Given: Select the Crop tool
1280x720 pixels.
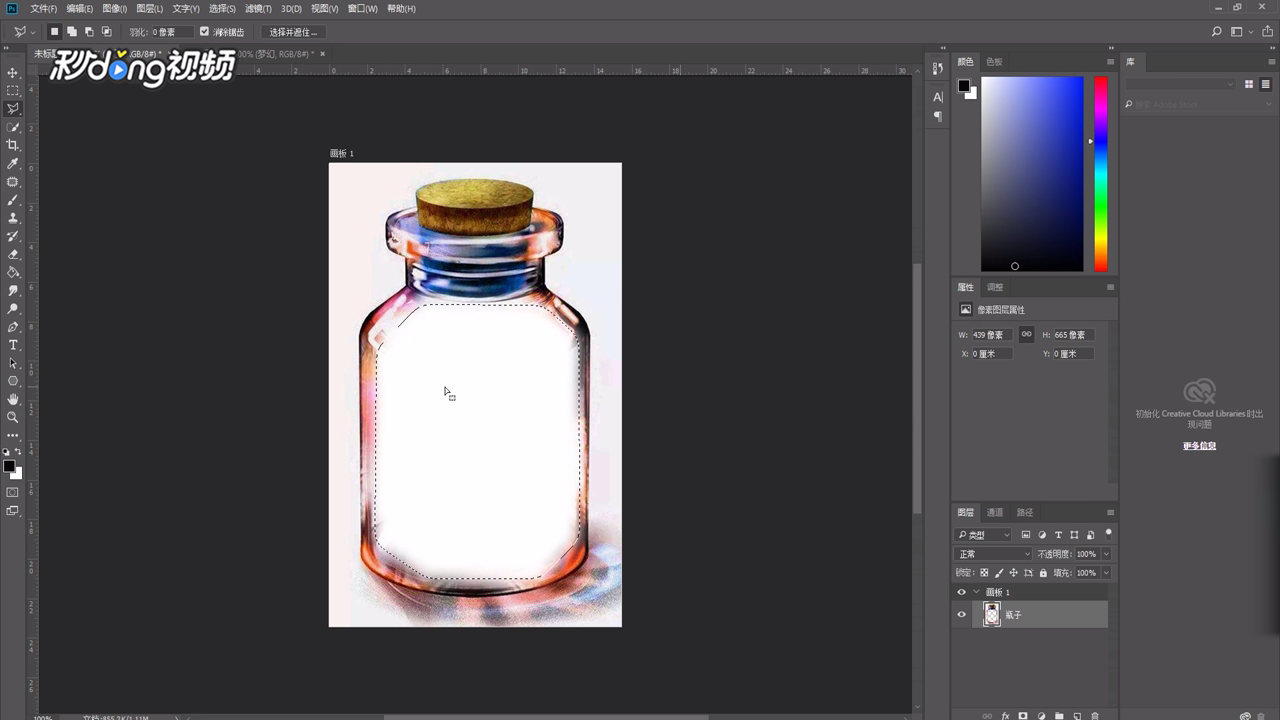Looking at the screenshot, I should coord(13,145).
